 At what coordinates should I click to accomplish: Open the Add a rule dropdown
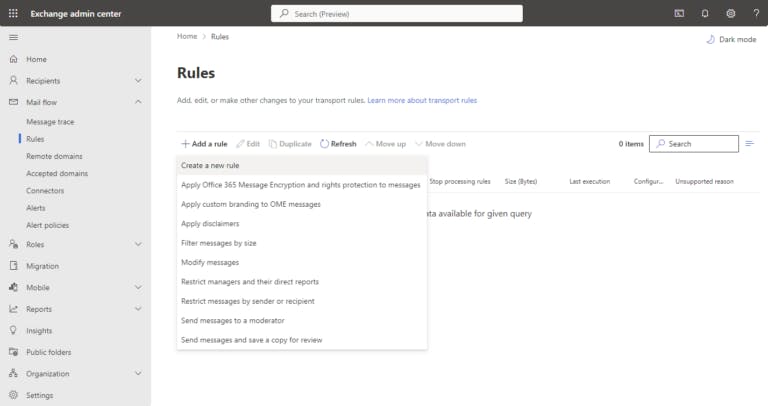204,144
